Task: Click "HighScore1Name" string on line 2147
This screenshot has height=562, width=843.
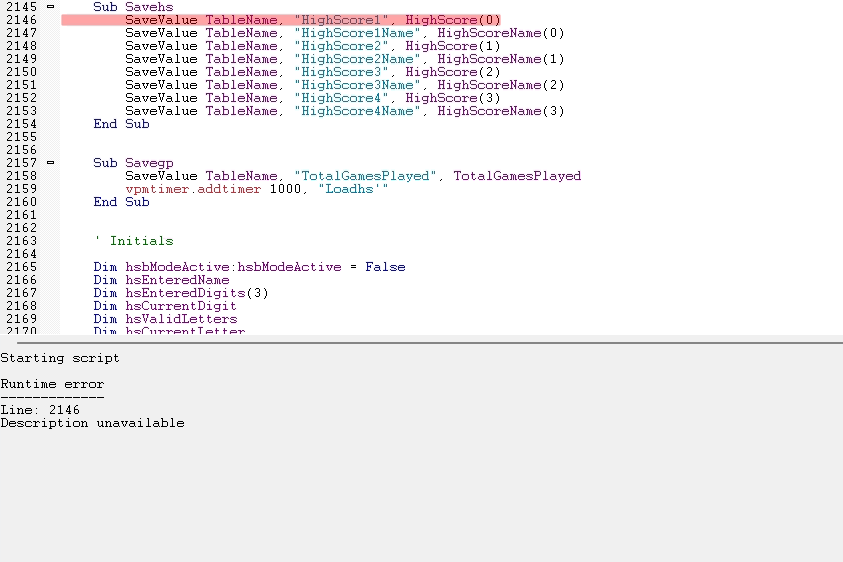Action: tap(357, 33)
